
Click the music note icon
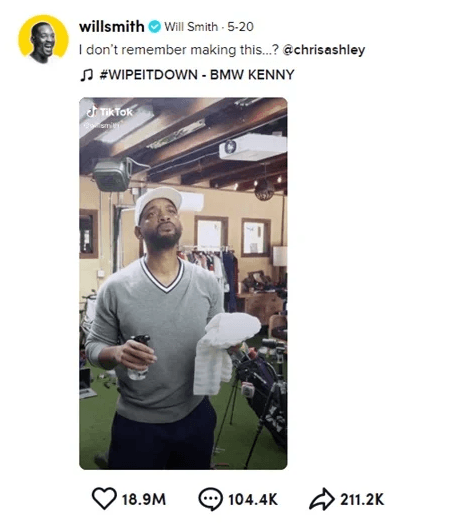(x=87, y=75)
